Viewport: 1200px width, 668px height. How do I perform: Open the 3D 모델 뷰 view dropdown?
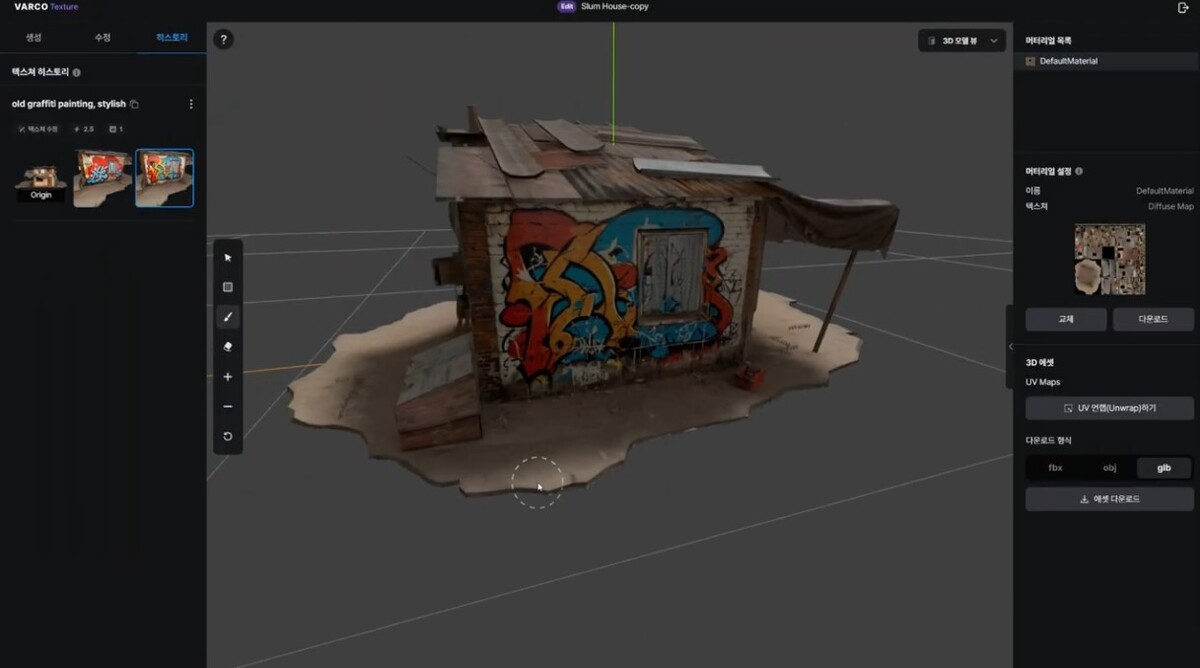tap(962, 41)
